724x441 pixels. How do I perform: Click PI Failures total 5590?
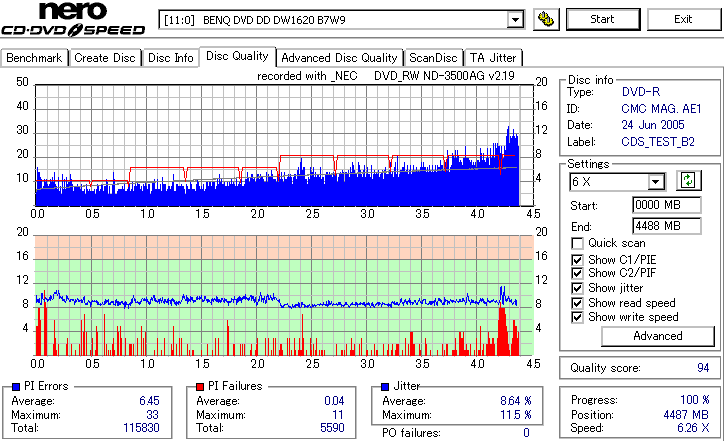coord(332,428)
